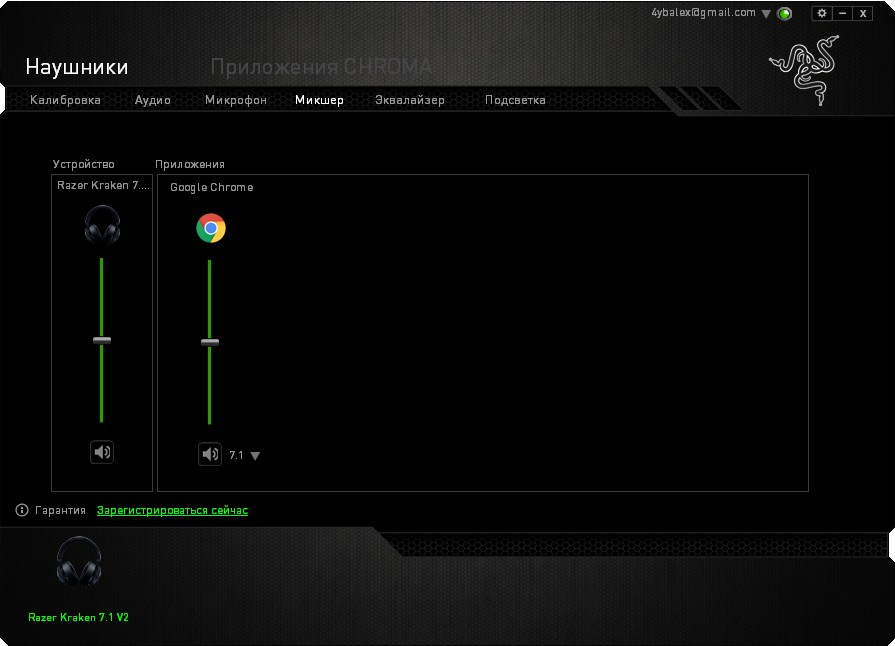This screenshot has width=895, height=646.
Task: Click the Razer Kraken 7.1 V2 device label
Action: pos(78,617)
